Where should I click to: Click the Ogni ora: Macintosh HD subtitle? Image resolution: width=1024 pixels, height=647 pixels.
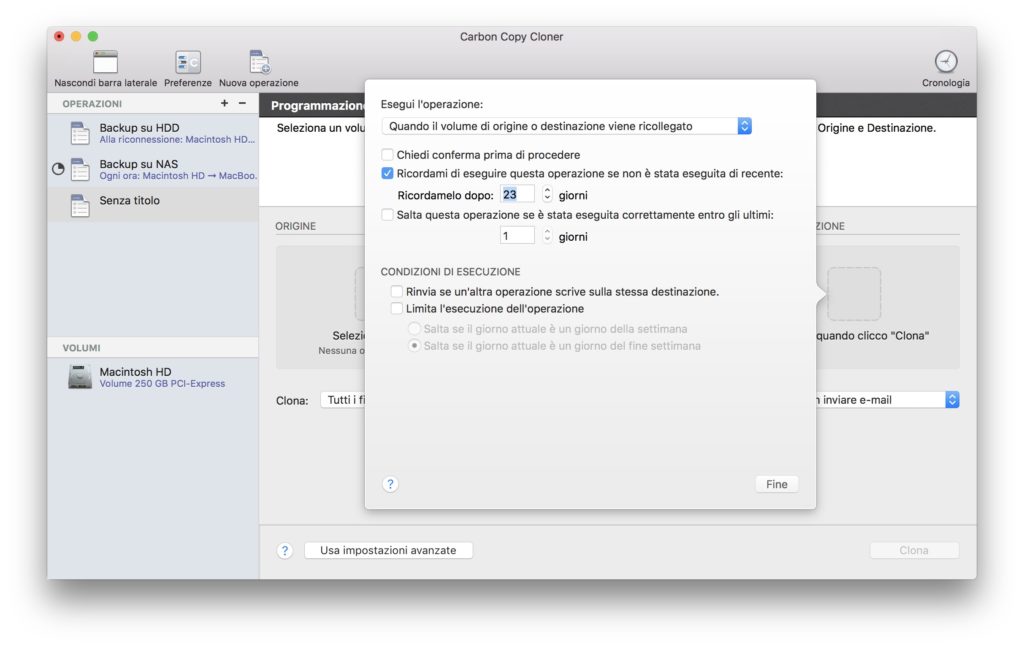pos(178,176)
